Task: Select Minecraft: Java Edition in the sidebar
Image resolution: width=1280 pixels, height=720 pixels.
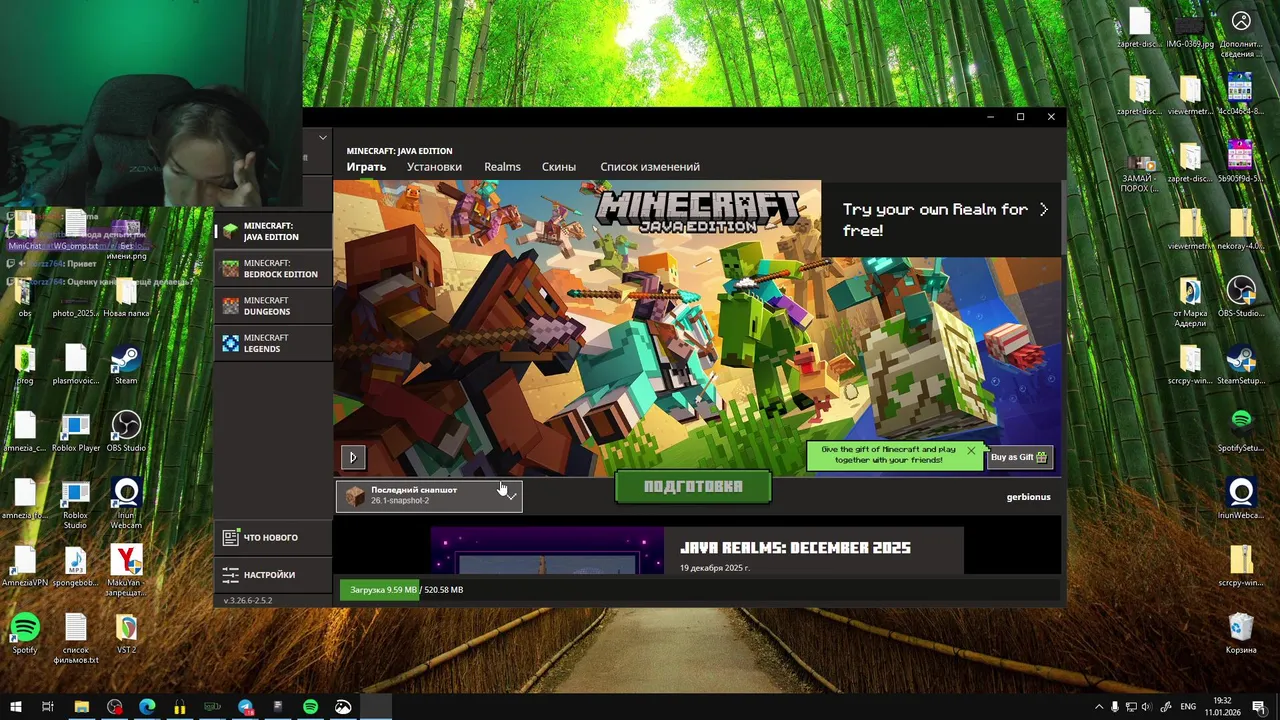Action: [x=273, y=231]
